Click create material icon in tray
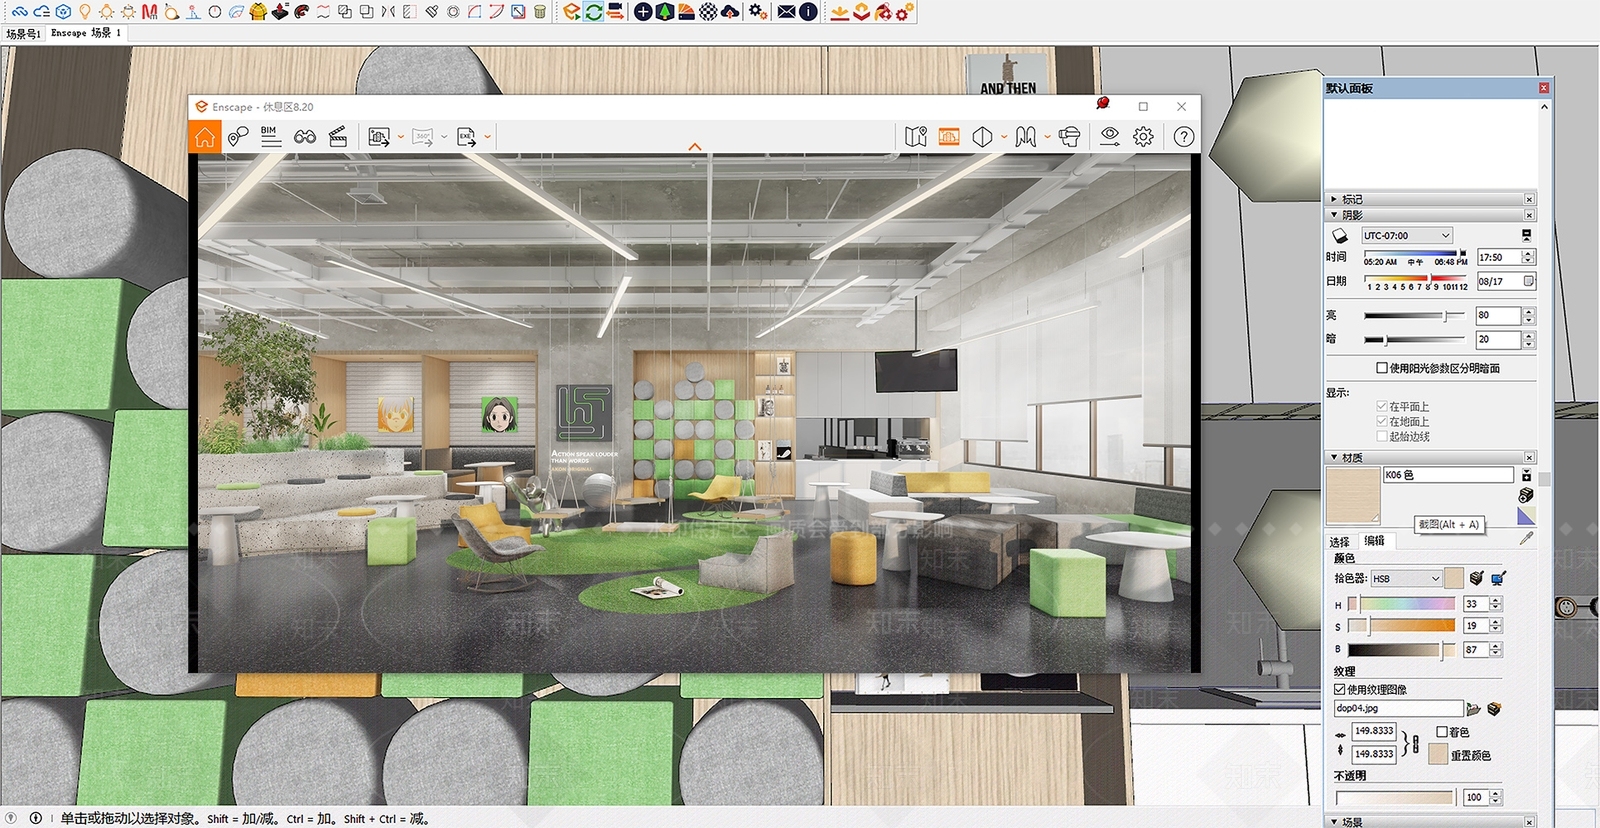Screen dimensions: 1600x828 (1526, 495)
